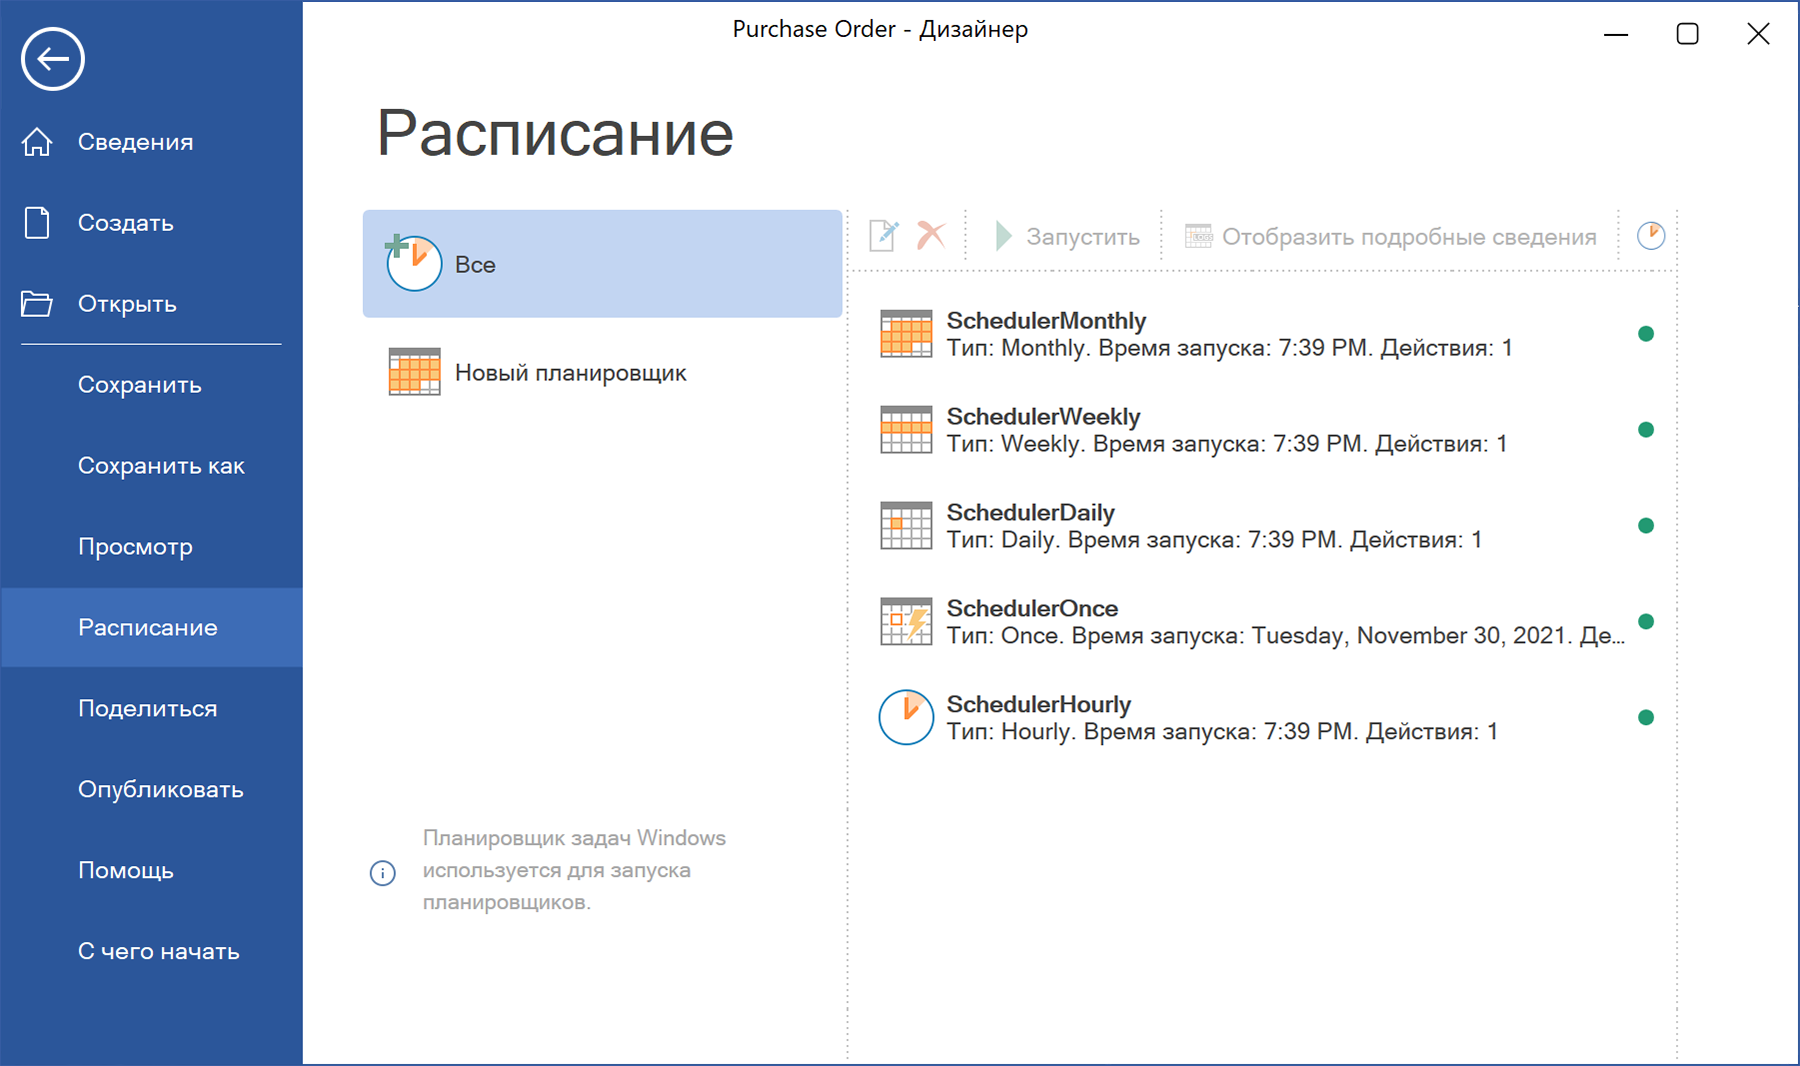The height and width of the screenshot is (1066, 1800).
Task: Click the SchedulerOnce lightning calendar icon
Action: pyautogui.click(x=906, y=622)
